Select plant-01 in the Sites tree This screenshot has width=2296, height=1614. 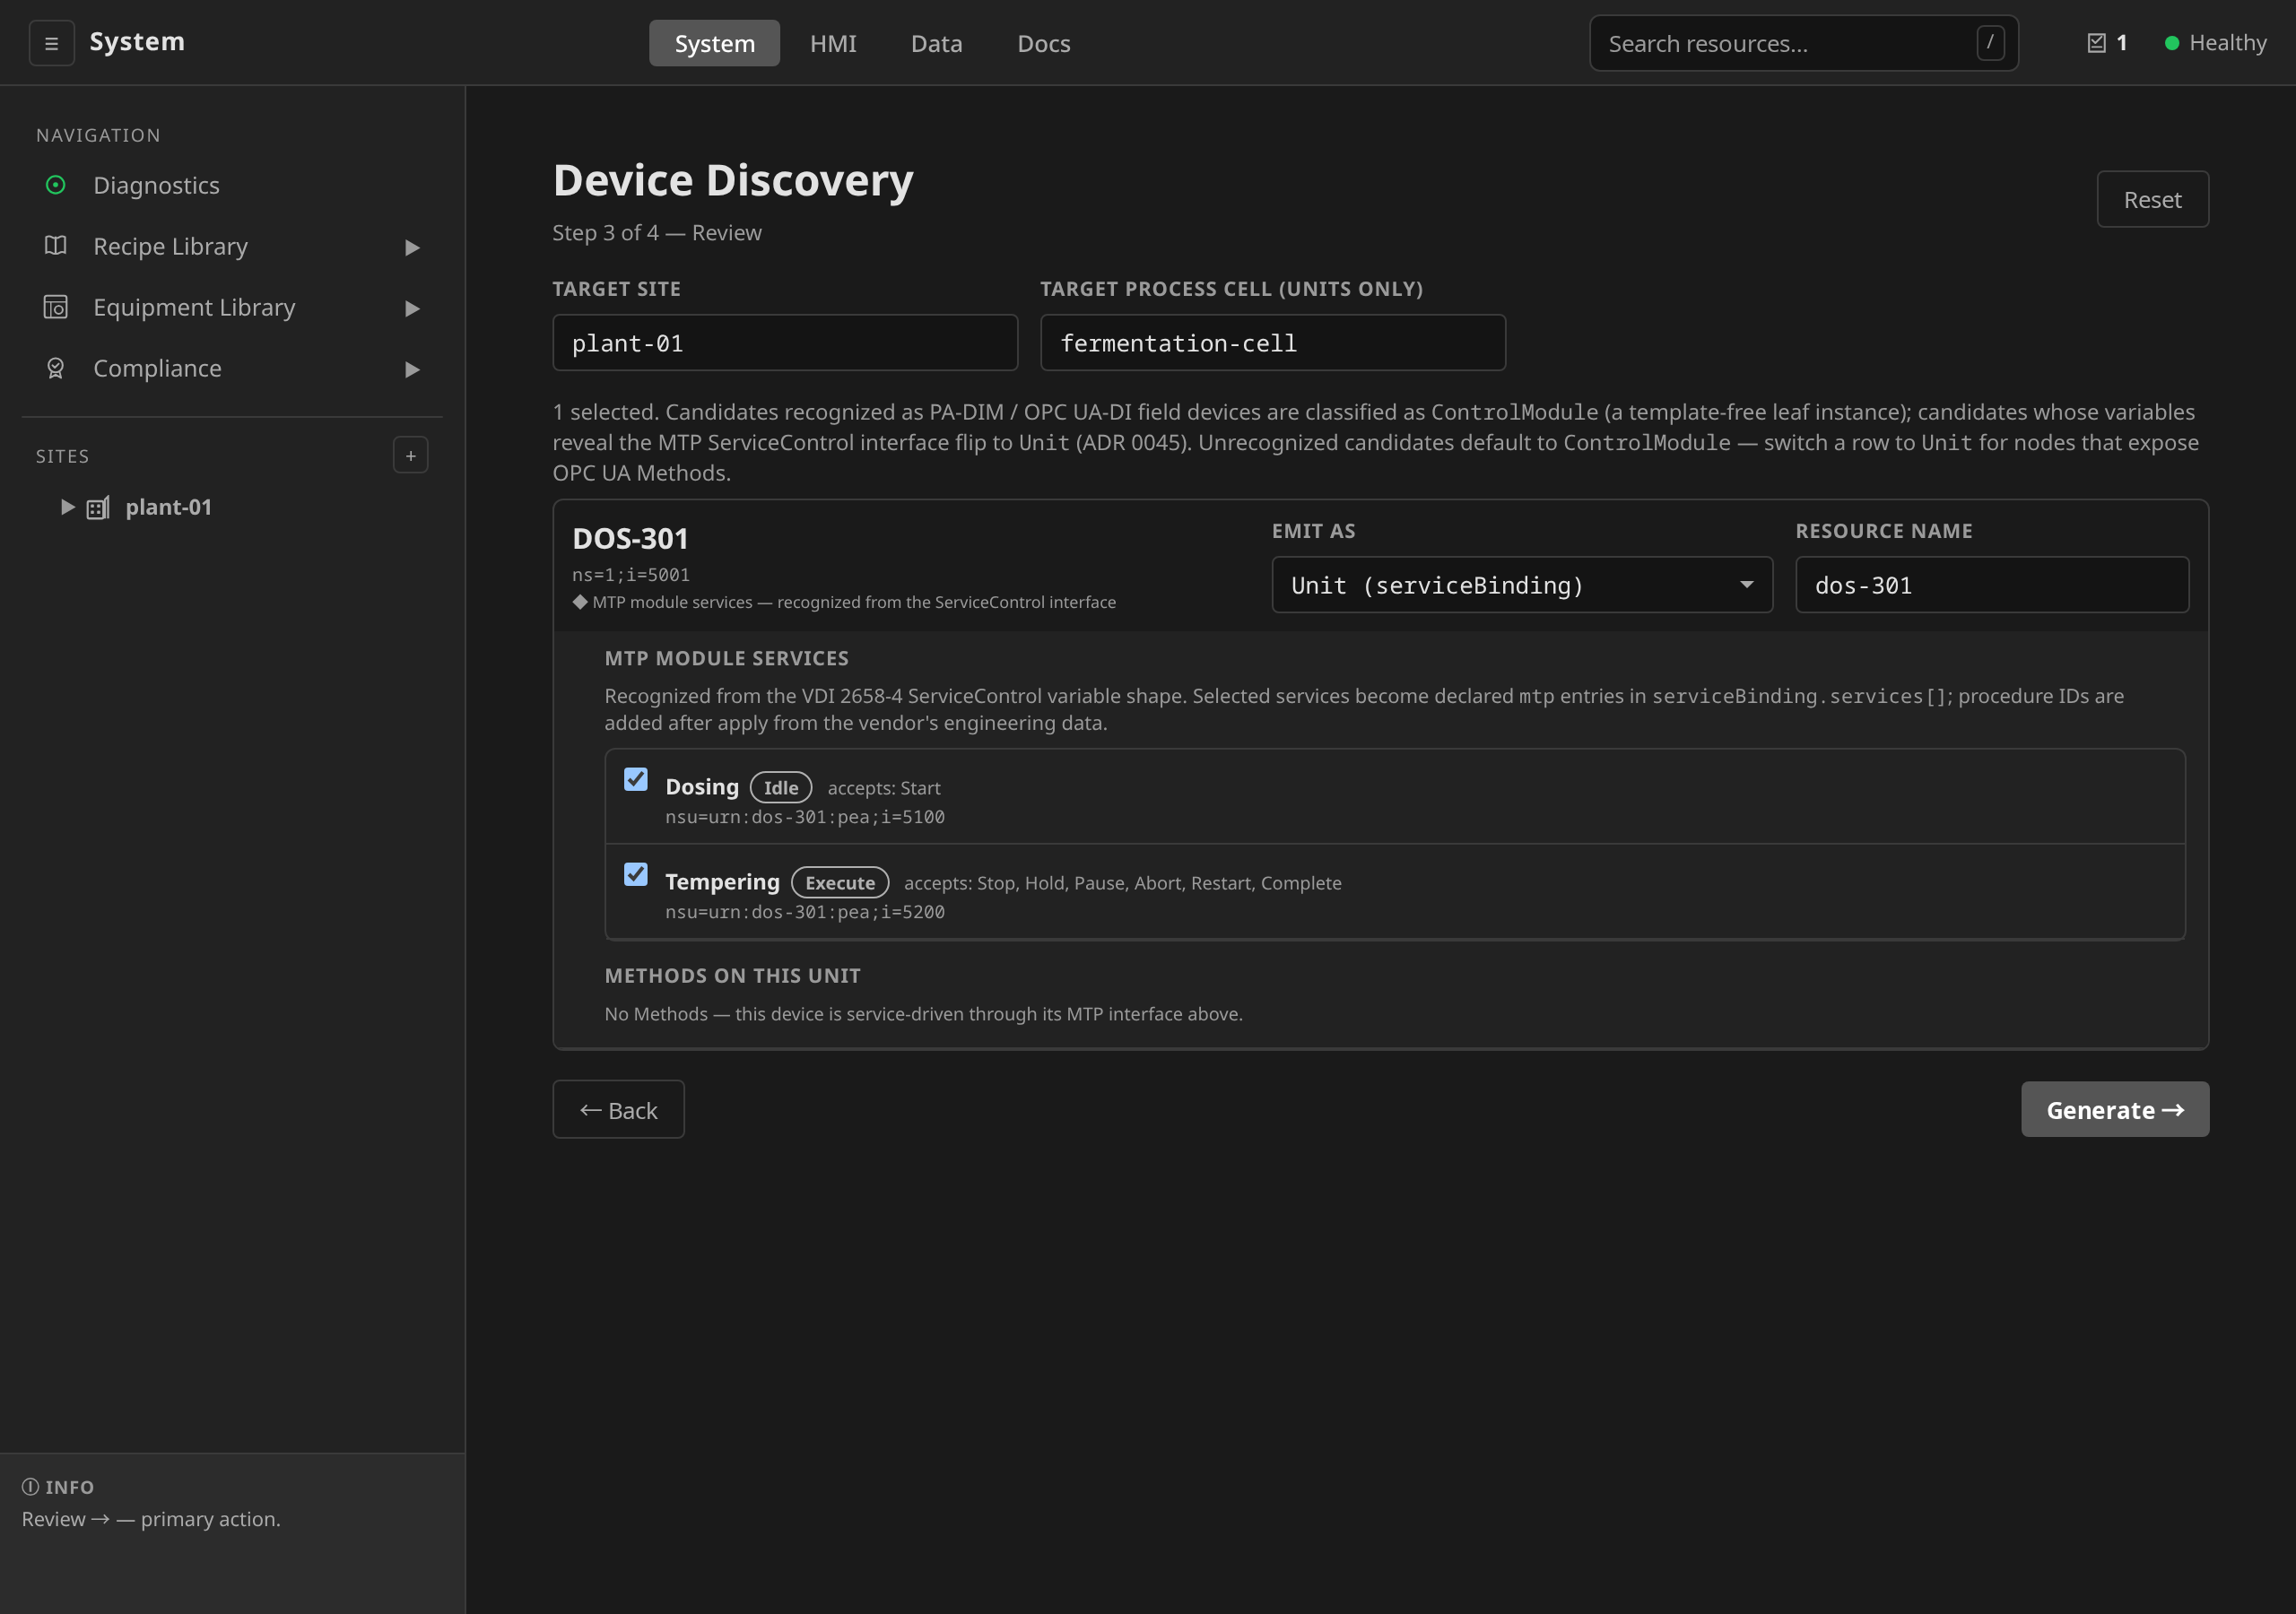pyautogui.click(x=168, y=507)
